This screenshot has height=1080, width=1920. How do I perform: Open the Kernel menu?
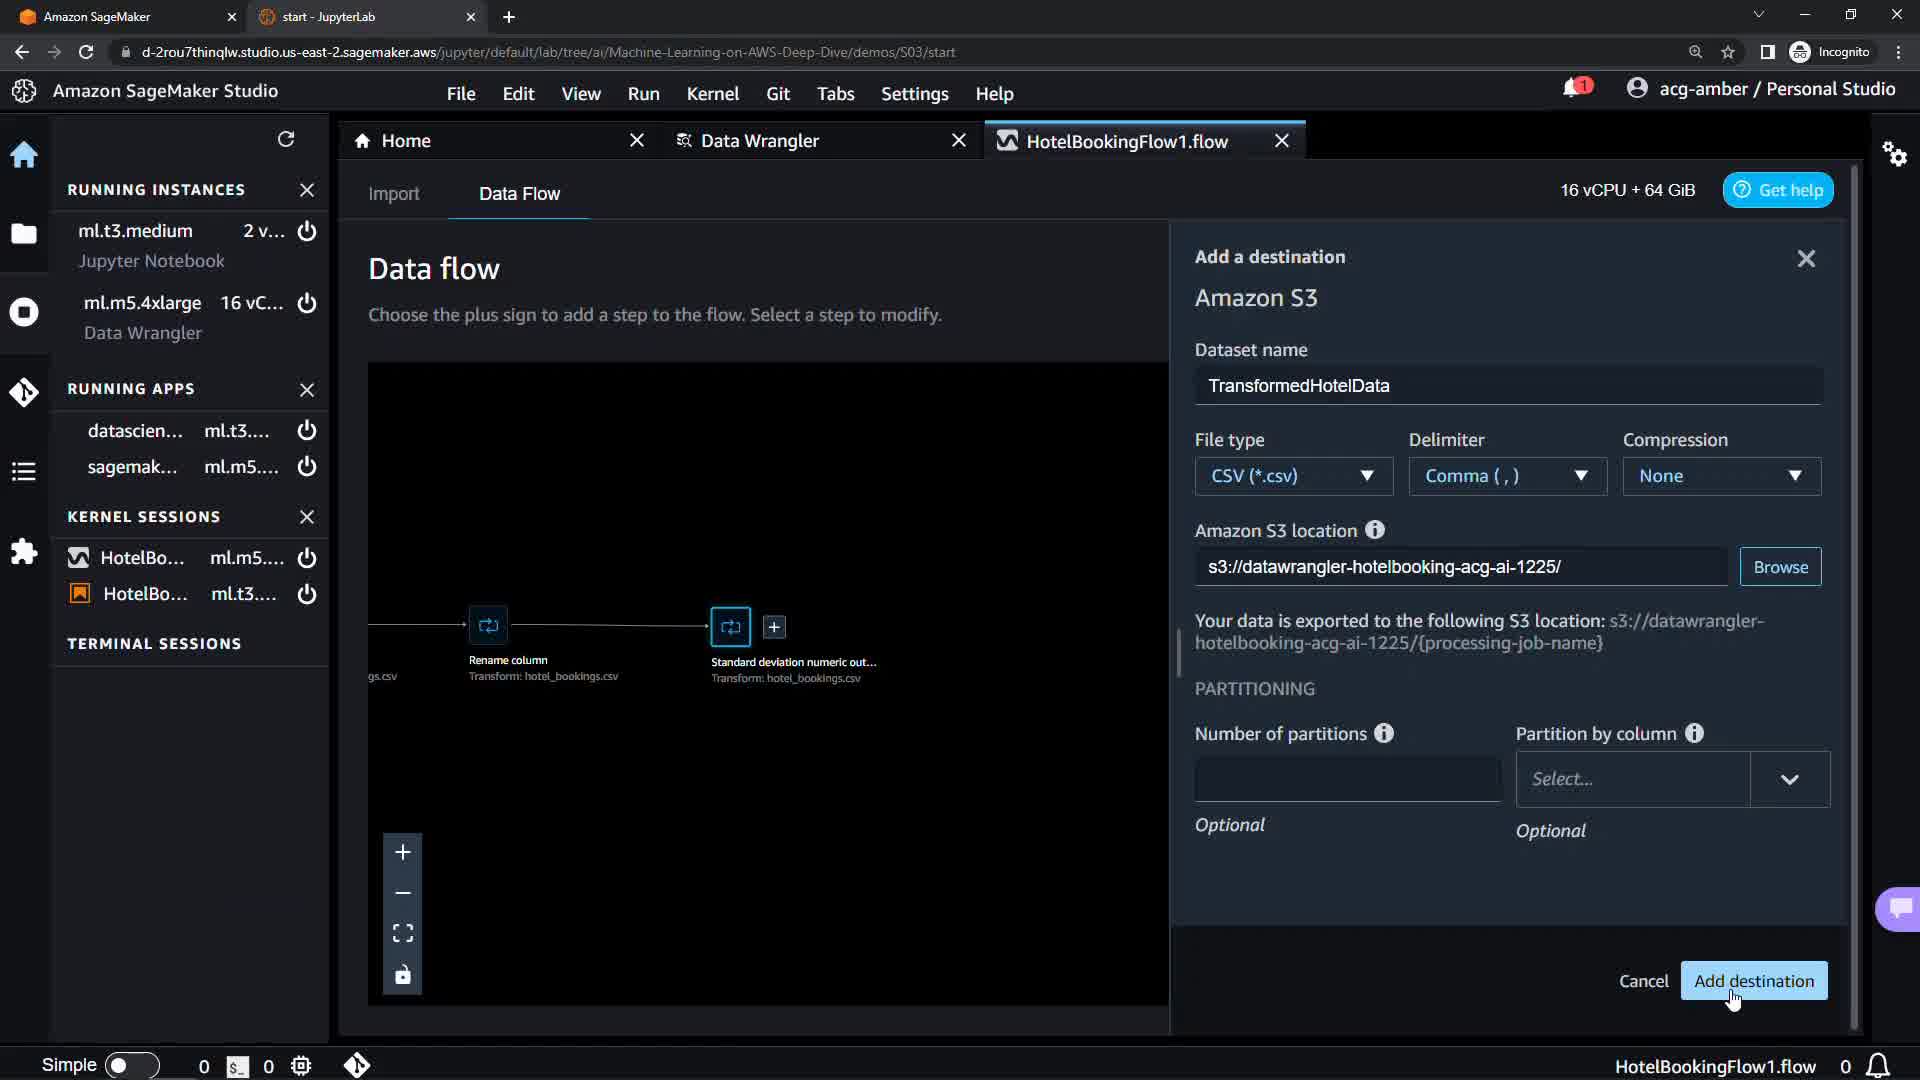712,93
